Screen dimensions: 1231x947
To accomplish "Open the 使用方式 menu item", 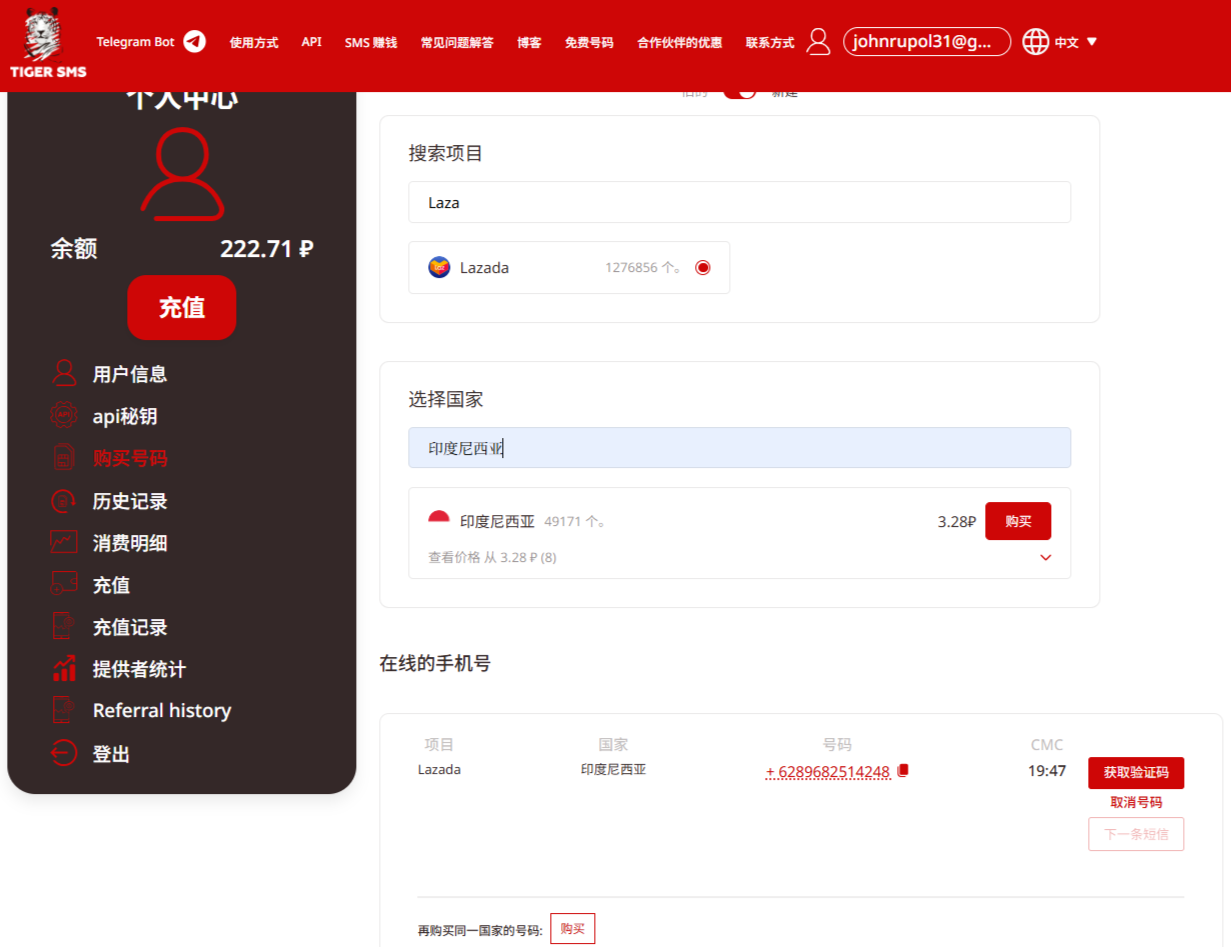I will pyautogui.click(x=254, y=42).
